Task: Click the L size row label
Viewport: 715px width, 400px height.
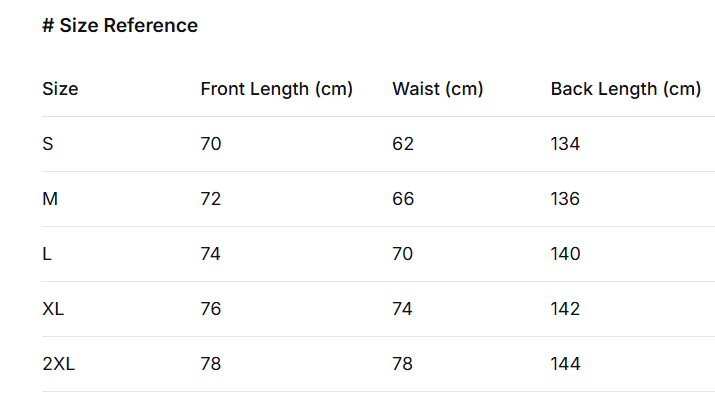Action: pos(47,254)
